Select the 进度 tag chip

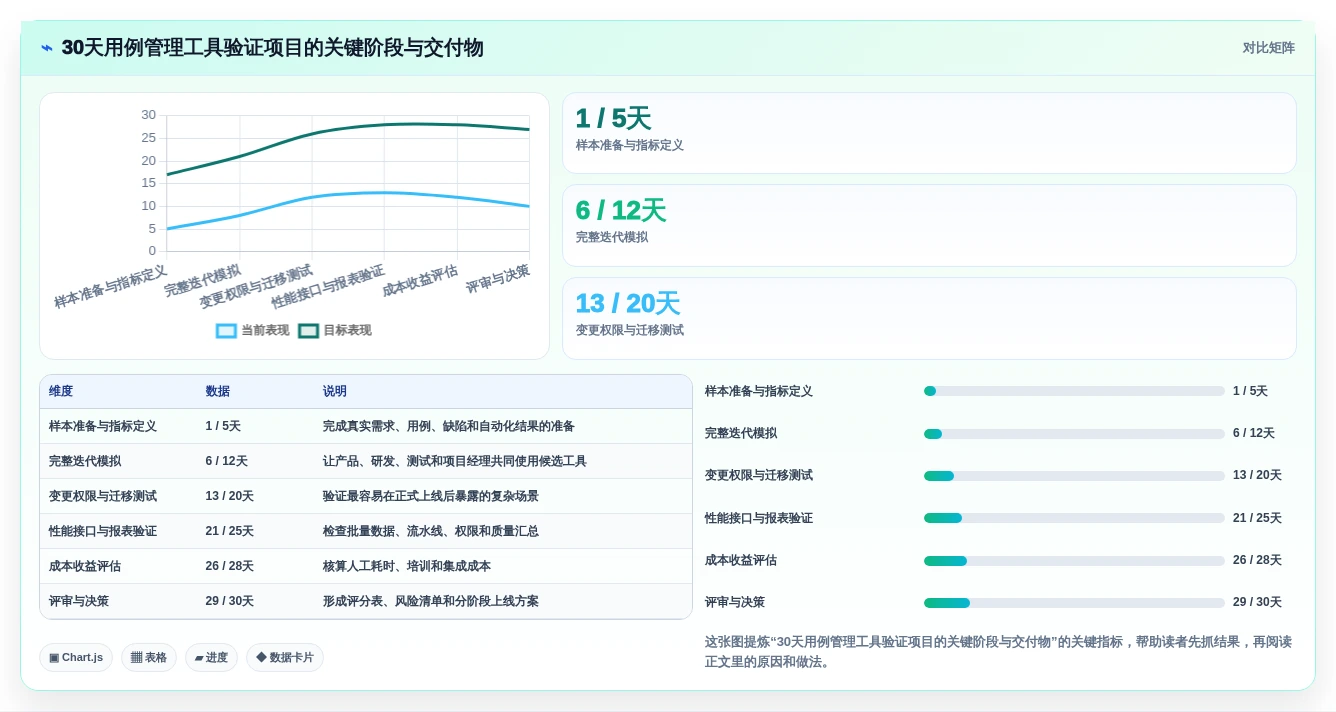coord(211,657)
